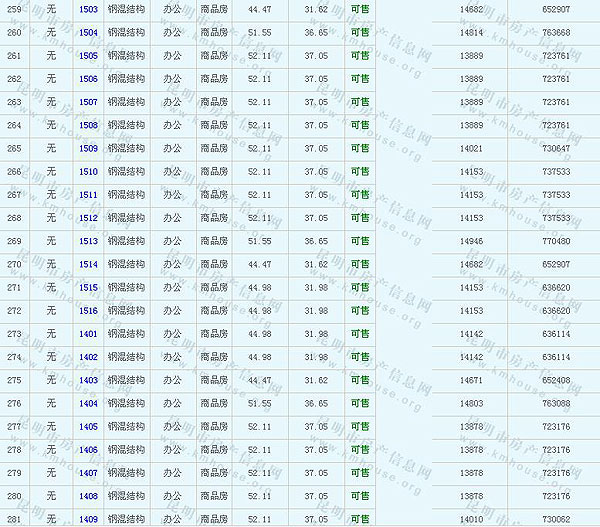This screenshot has width=600, height=527.
Task: Click room 1516 link
Action: 88,311
